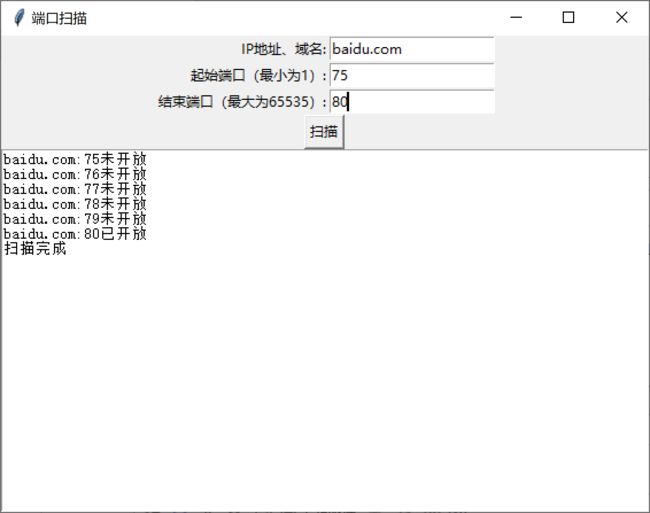Close the 端口扫描 window
The image size is (650, 513).
pos(621,17)
